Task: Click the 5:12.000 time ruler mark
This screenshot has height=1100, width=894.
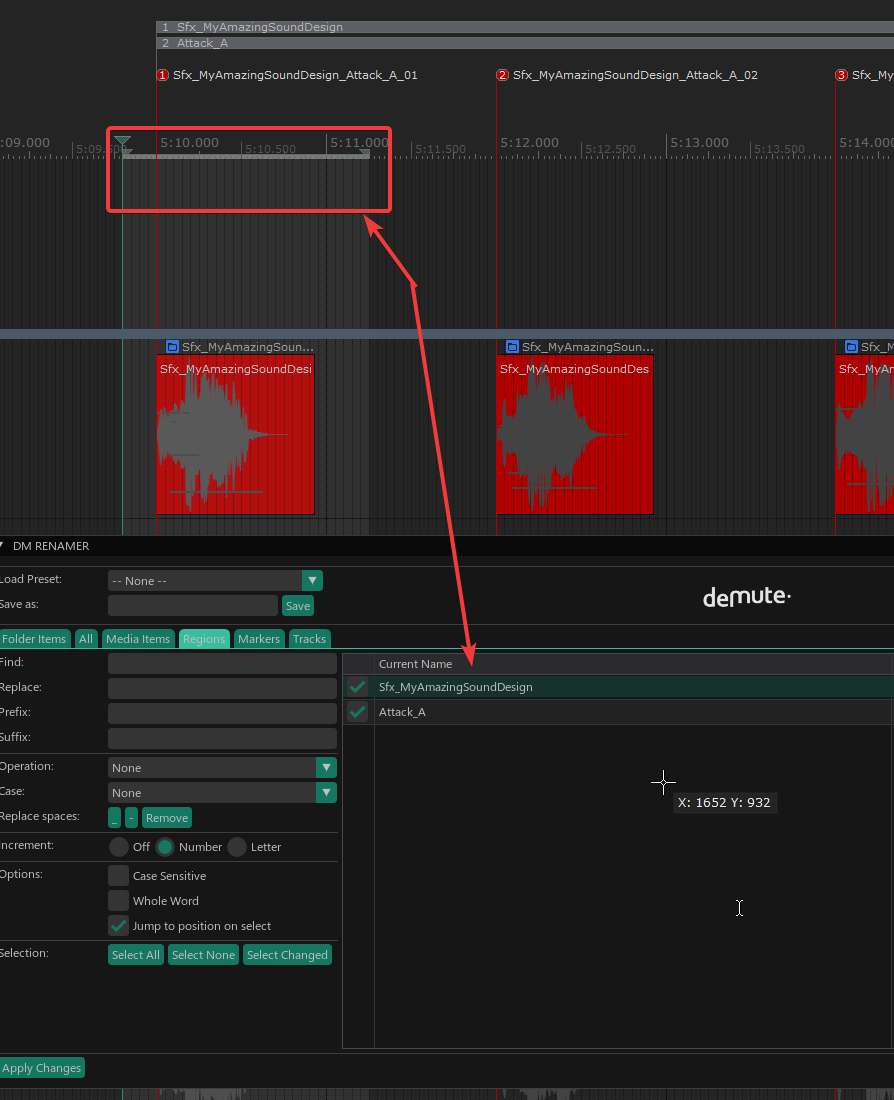Action: (529, 142)
